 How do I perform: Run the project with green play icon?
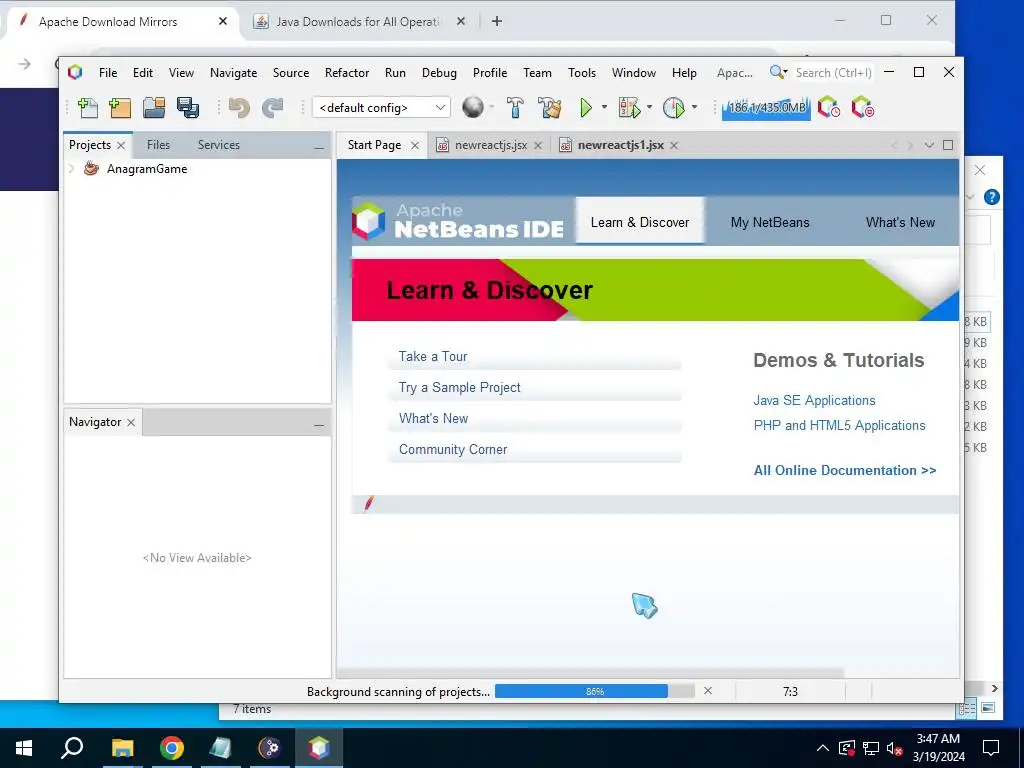coord(586,107)
